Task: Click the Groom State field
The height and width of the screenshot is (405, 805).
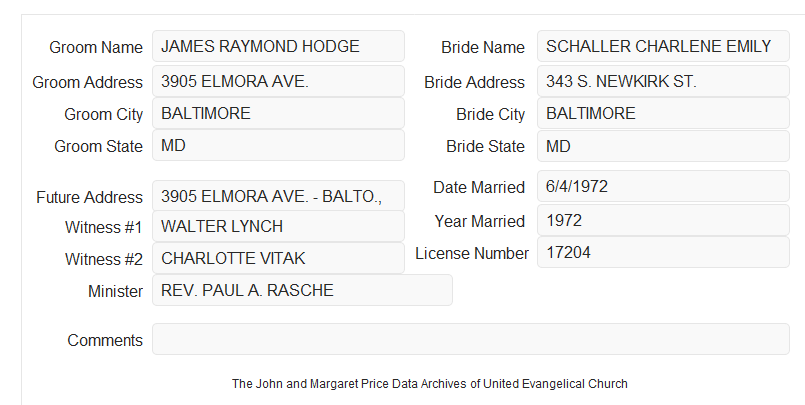Action: [x=278, y=145]
